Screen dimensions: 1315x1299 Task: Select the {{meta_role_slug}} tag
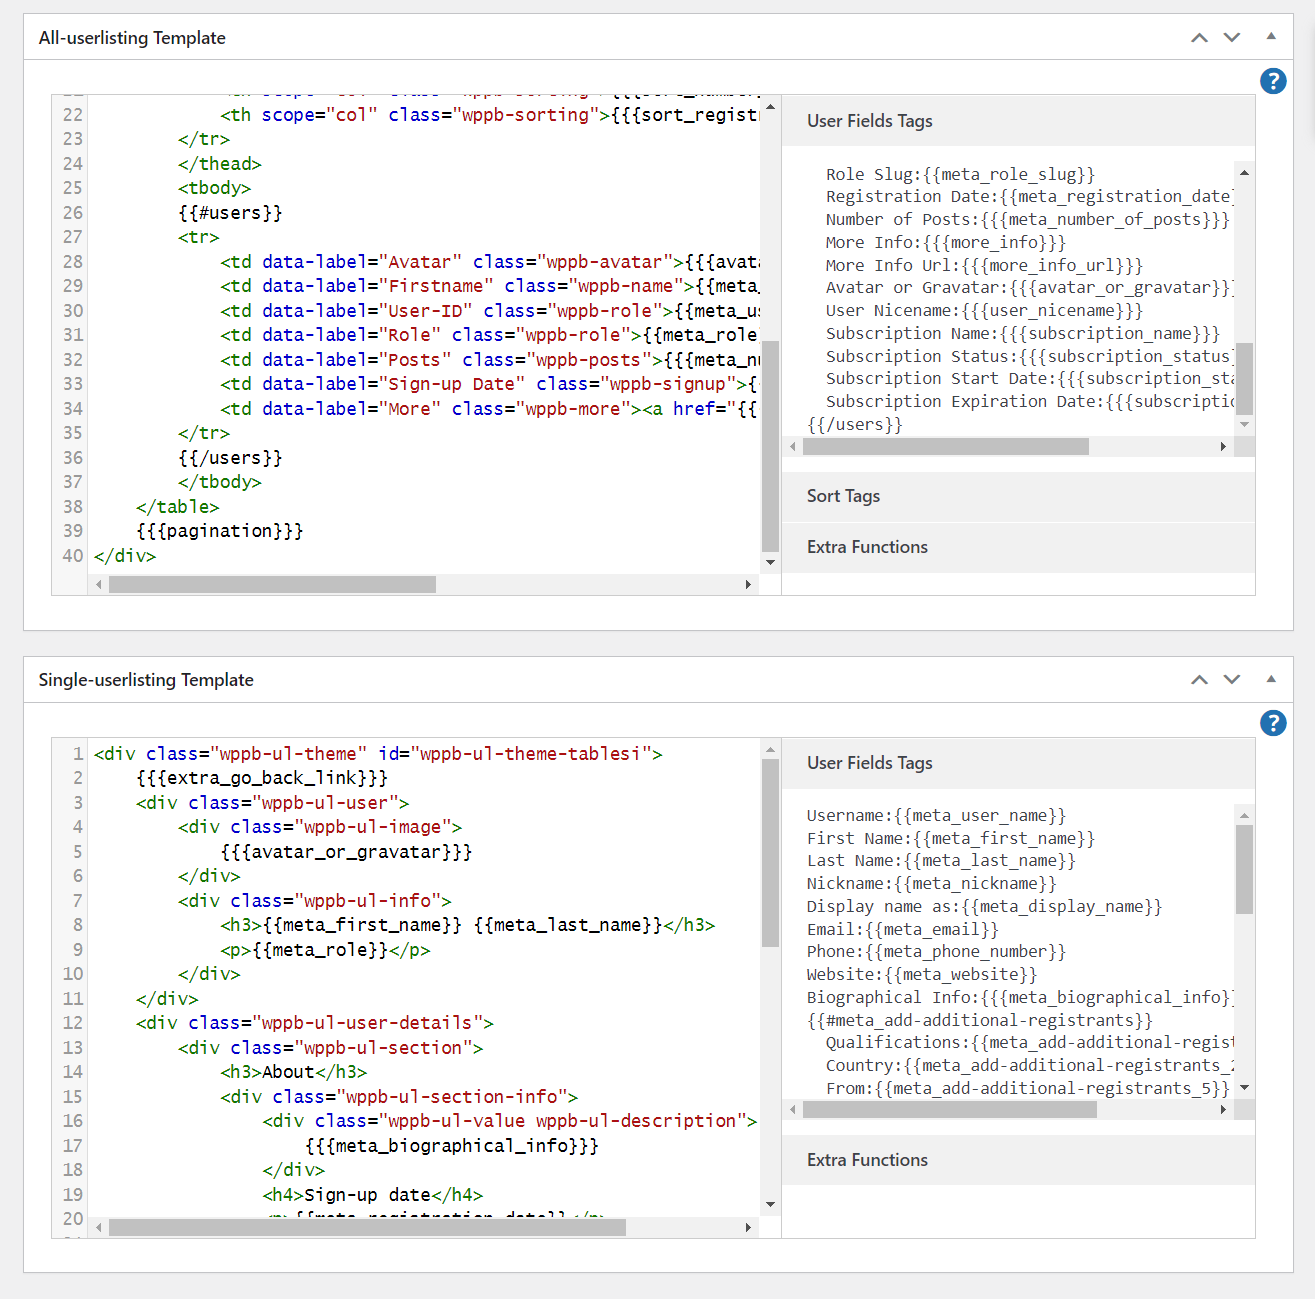coord(1009,174)
